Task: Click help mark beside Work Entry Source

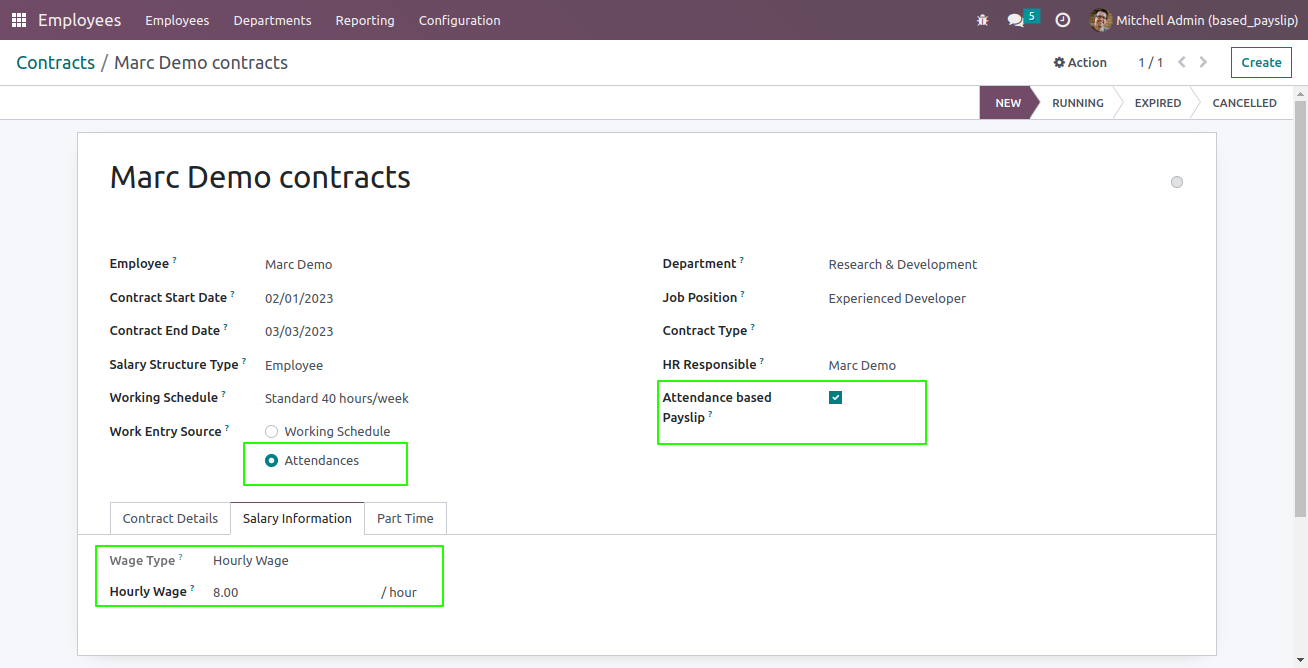Action: [x=227, y=428]
